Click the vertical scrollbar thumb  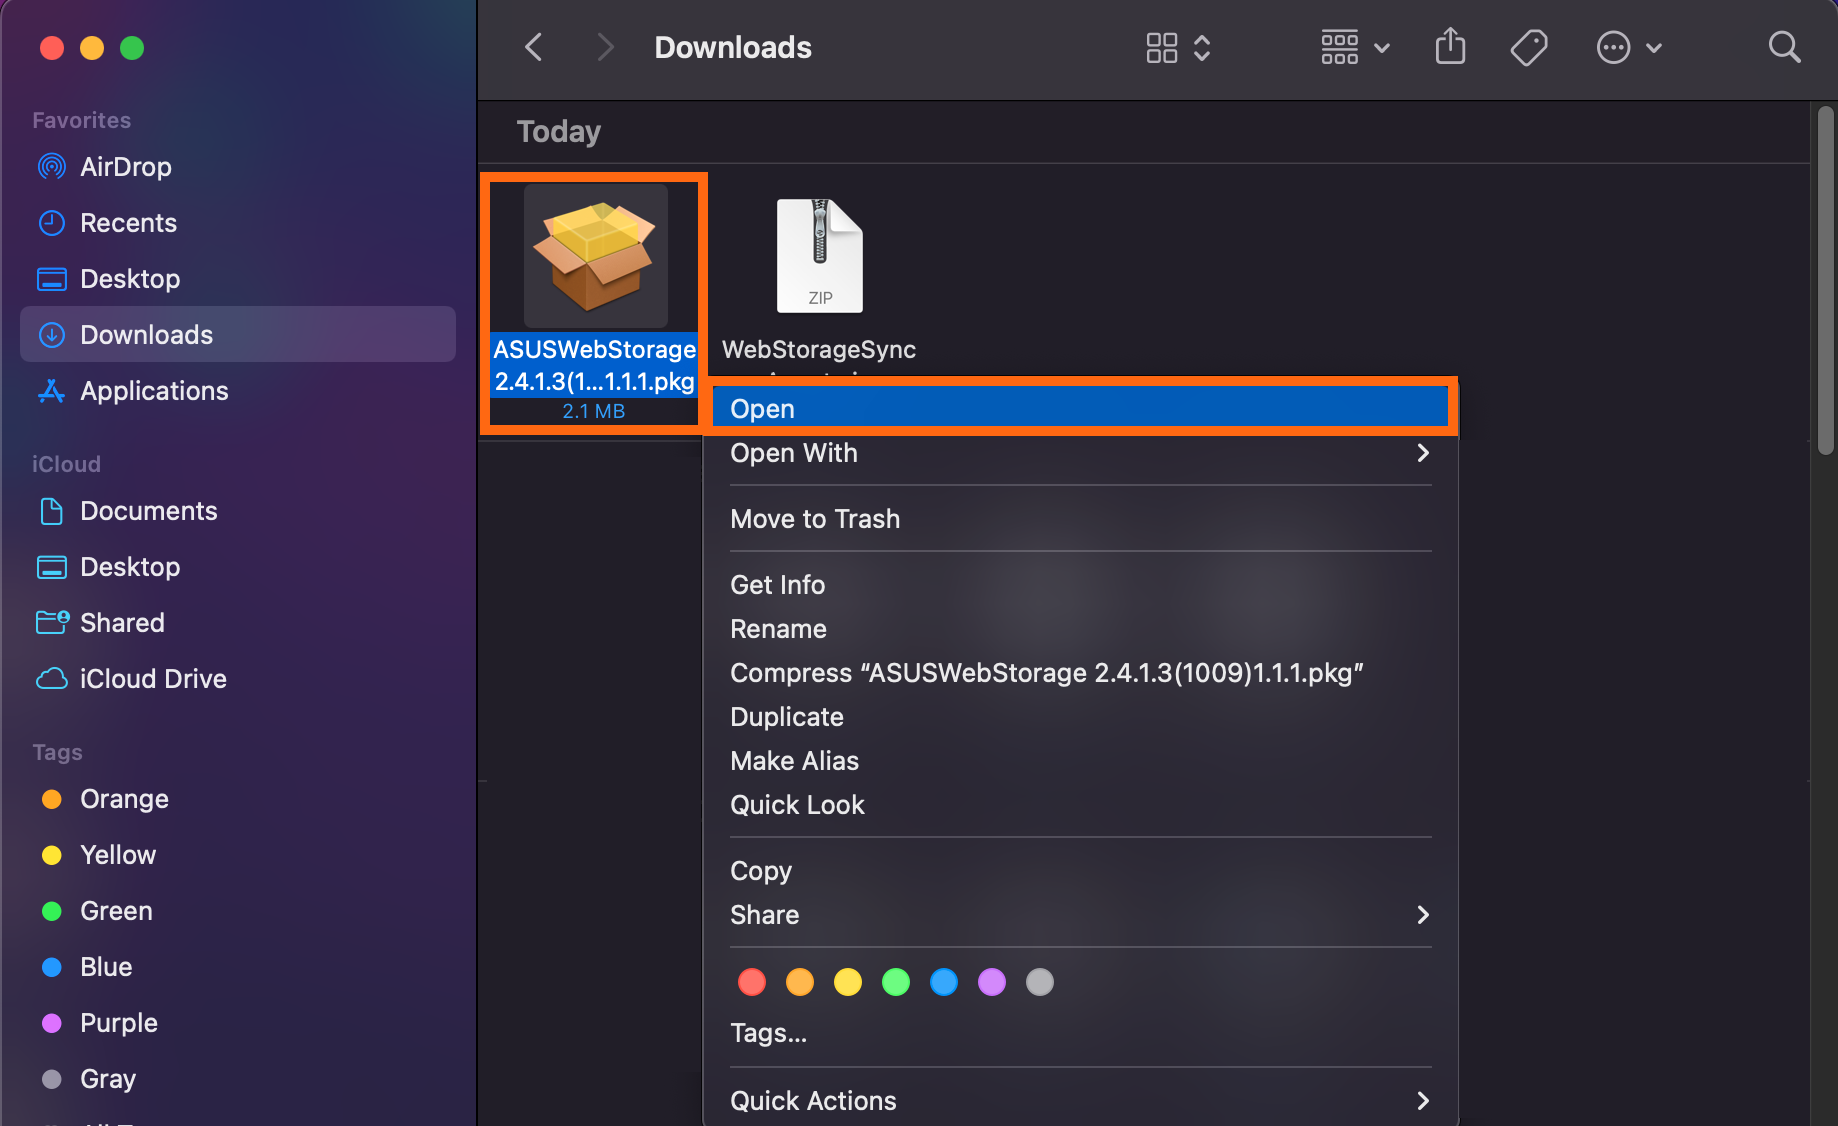pos(1826,280)
